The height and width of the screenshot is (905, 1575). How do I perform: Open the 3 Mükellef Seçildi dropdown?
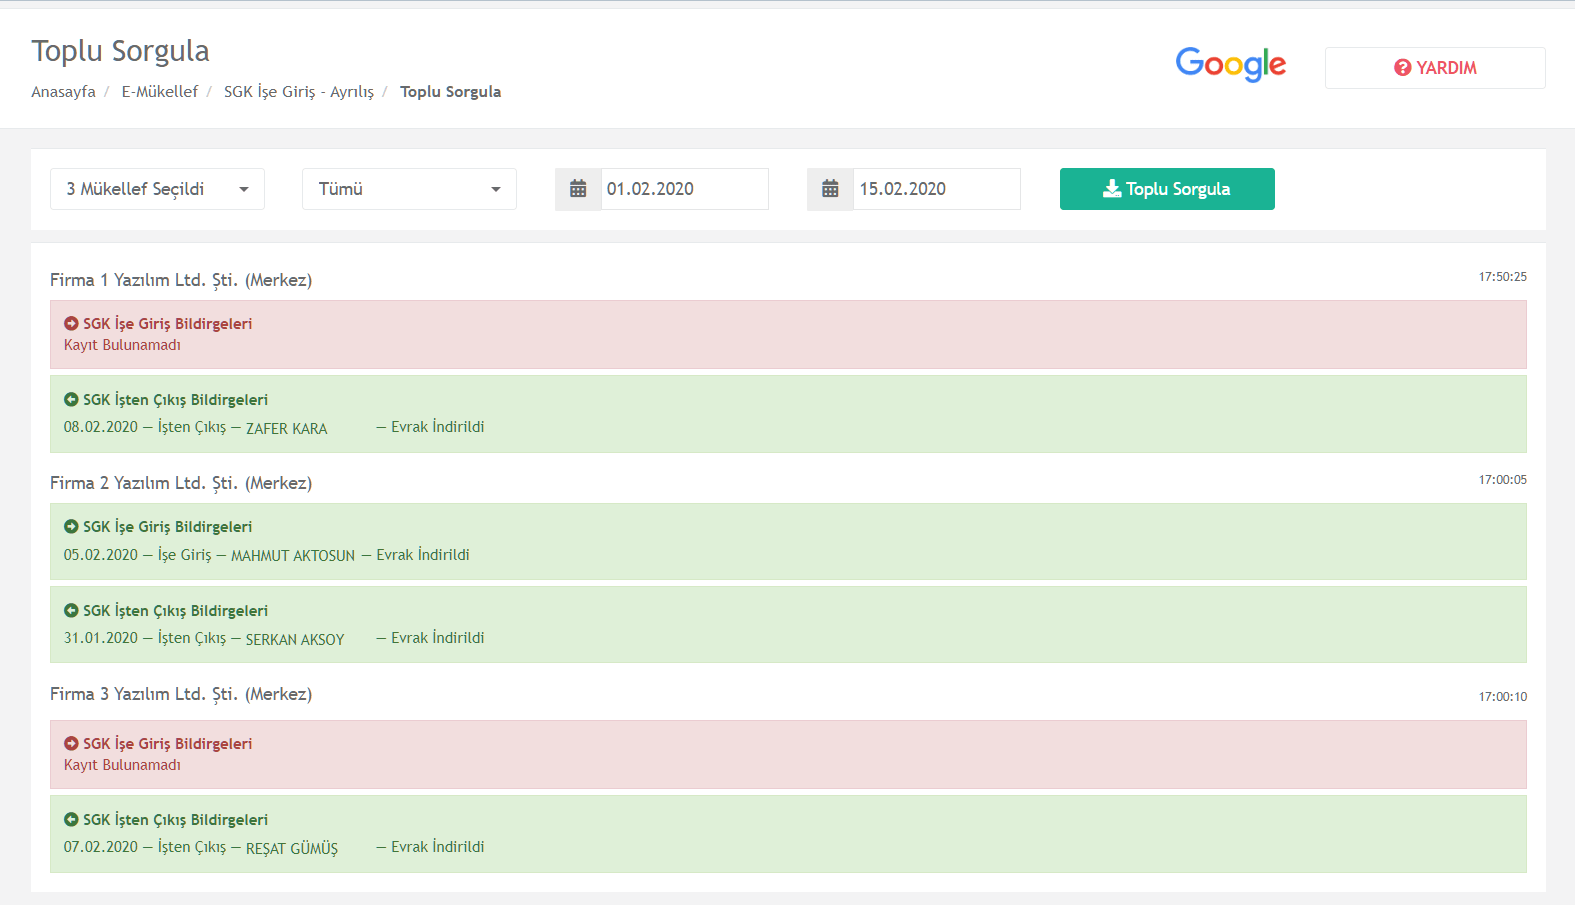click(x=157, y=189)
